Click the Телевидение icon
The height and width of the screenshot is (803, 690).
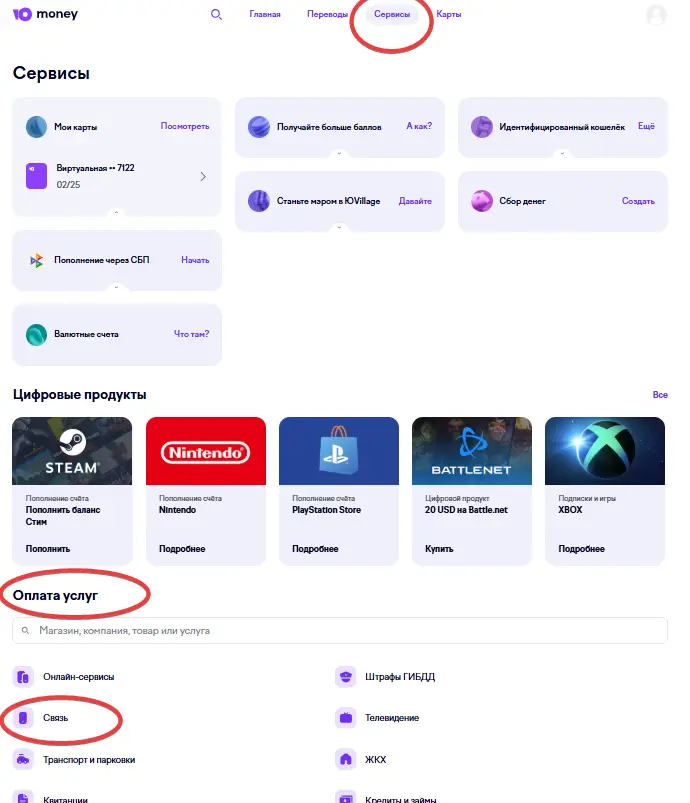tap(346, 718)
